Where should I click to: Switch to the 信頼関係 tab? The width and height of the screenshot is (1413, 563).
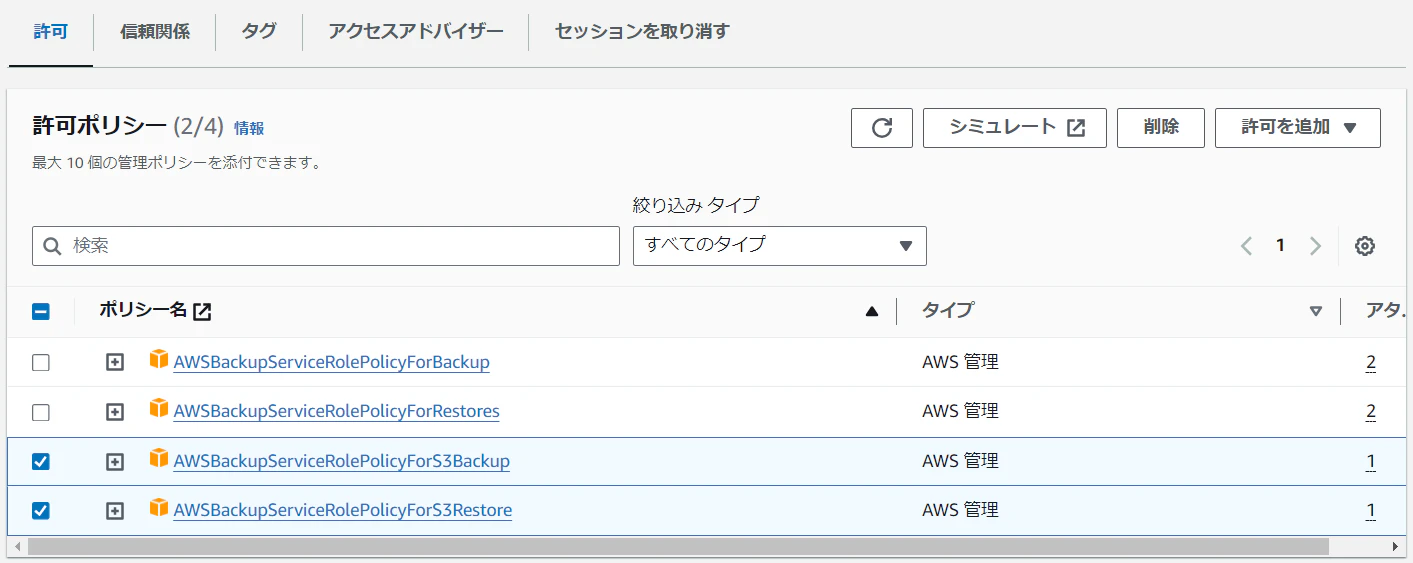point(155,32)
